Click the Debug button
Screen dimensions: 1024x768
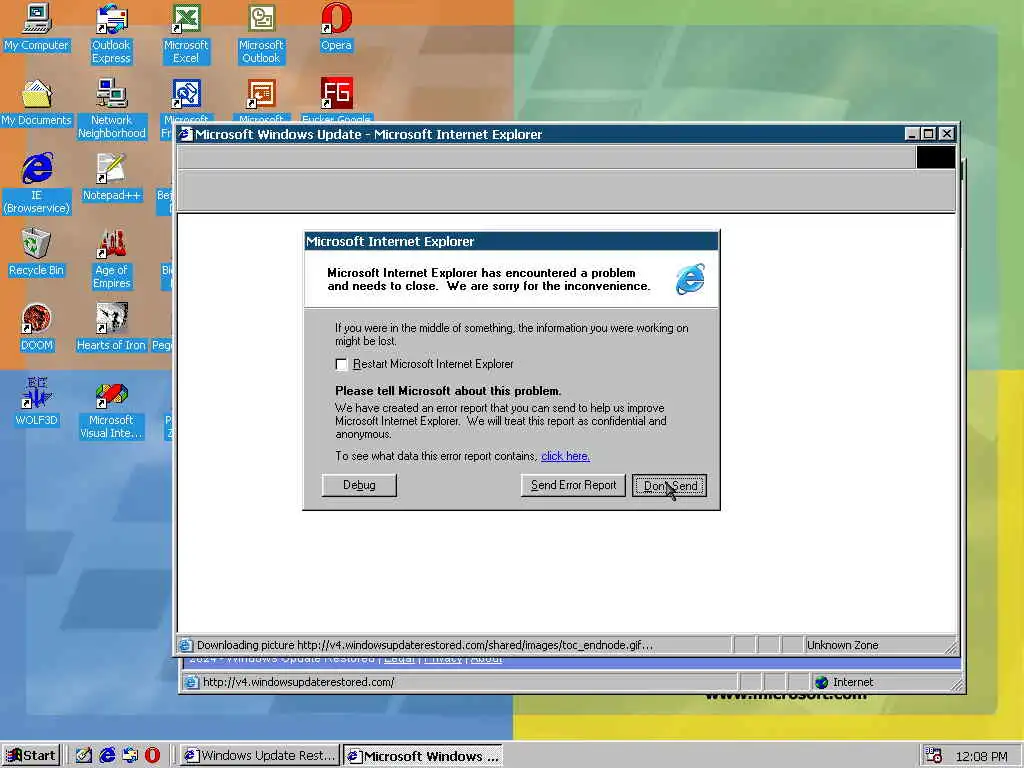pos(359,485)
